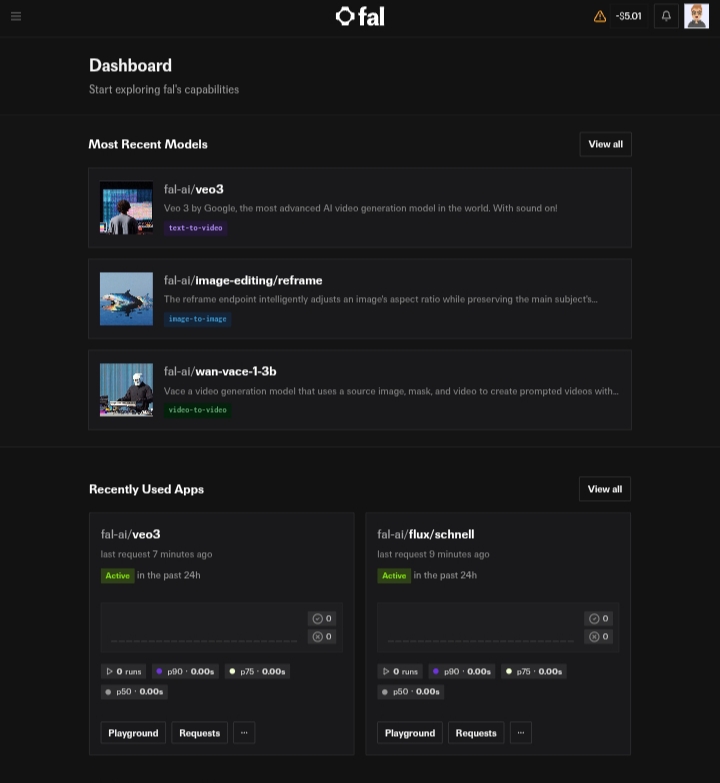The height and width of the screenshot is (783, 720).
Task: Click the video-to-video tag
Action: pyautogui.click(x=197, y=409)
